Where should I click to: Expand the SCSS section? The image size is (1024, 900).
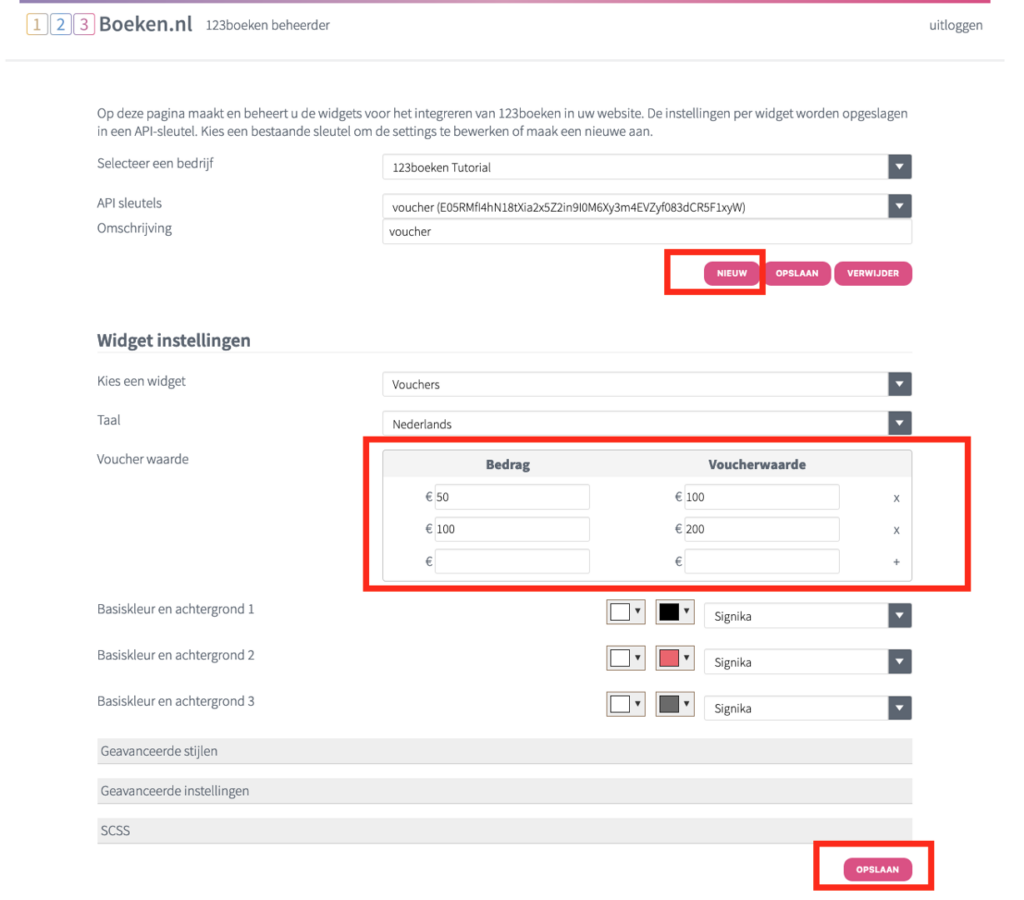(x=504, y=831)
